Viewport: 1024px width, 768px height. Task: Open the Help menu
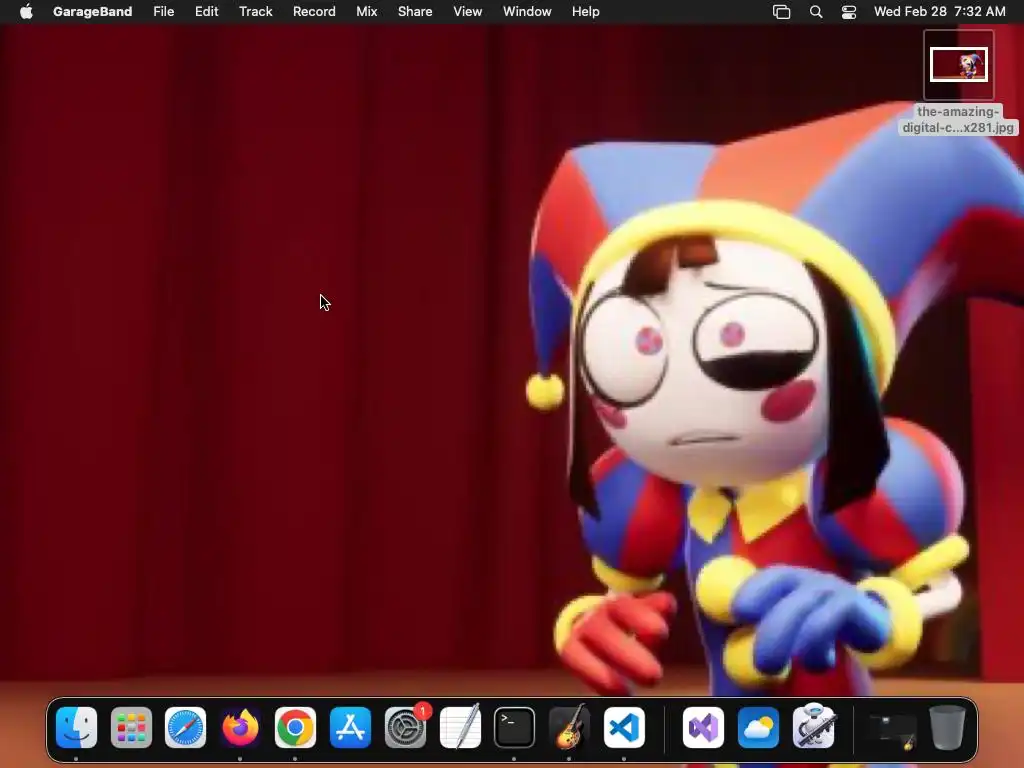[x=585, y=12]
